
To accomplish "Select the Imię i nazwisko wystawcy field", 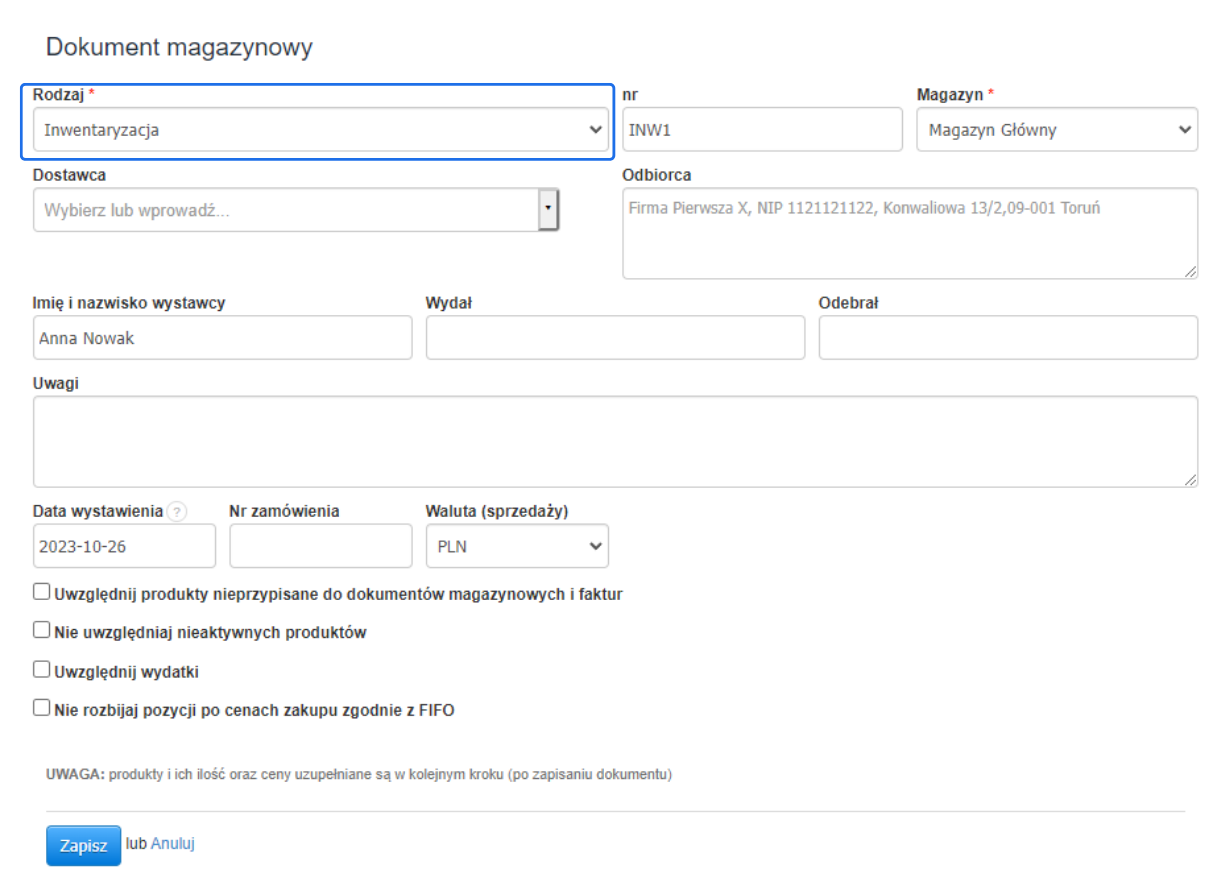I will (x=222, y=338).
